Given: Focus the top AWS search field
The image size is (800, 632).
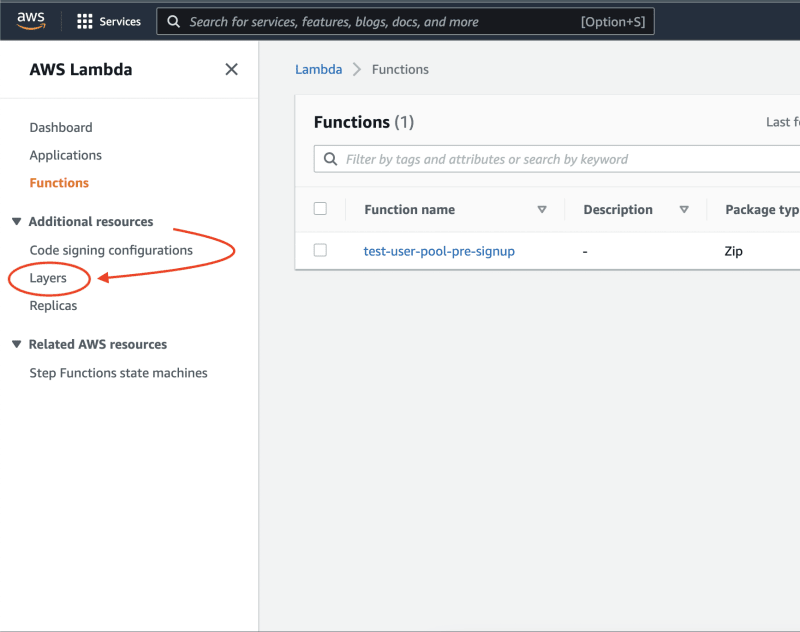Looking at the screenshot, I should (406, 21).
